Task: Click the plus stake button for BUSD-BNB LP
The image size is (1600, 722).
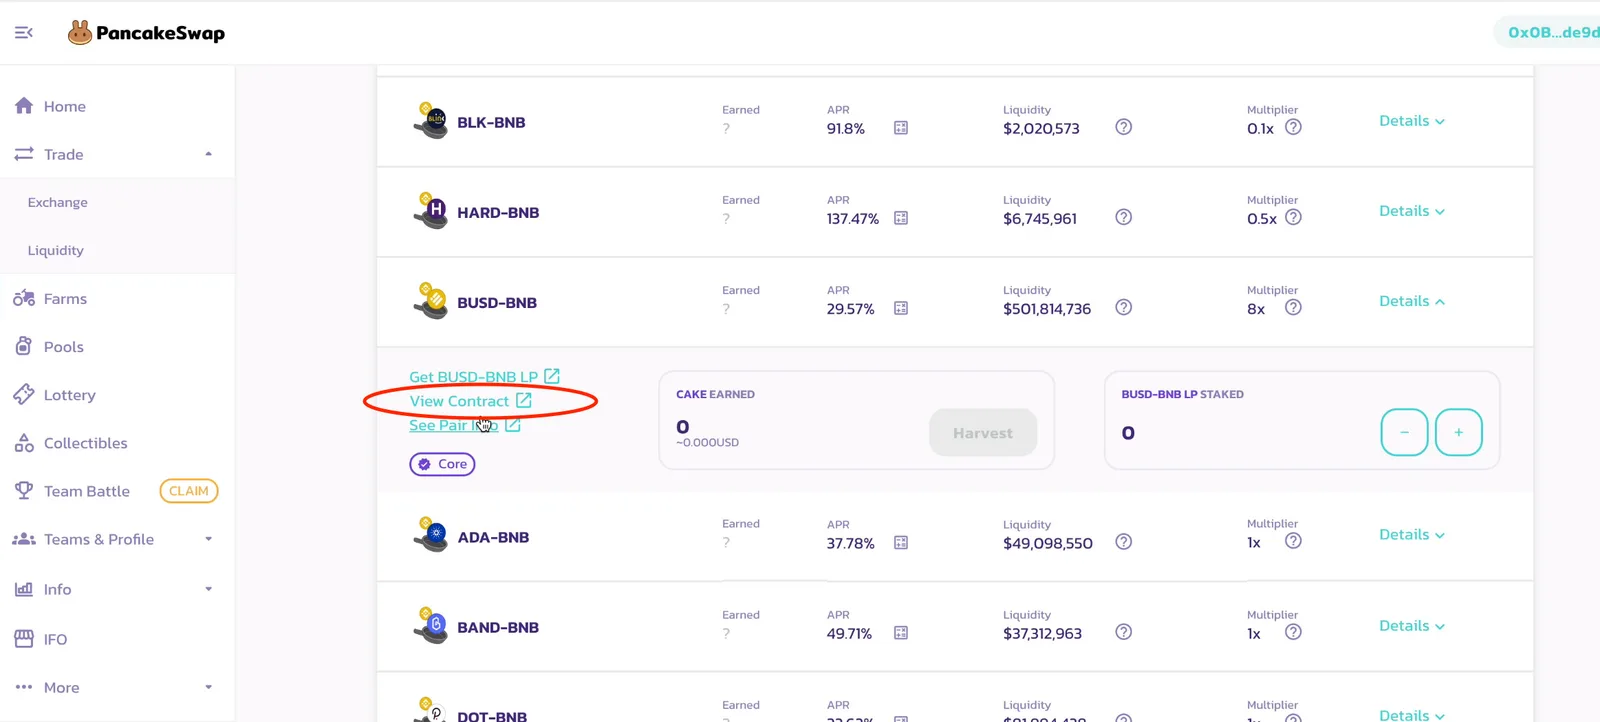Action: click(x=1459, y=432)
